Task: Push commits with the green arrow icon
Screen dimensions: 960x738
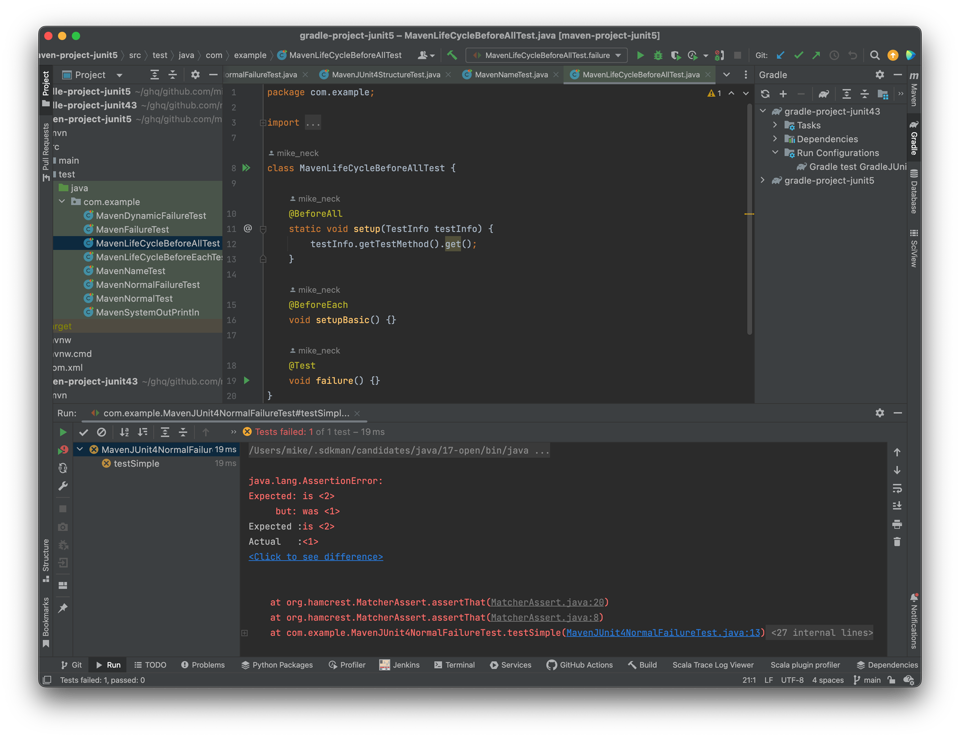Action: coord(816,55)
